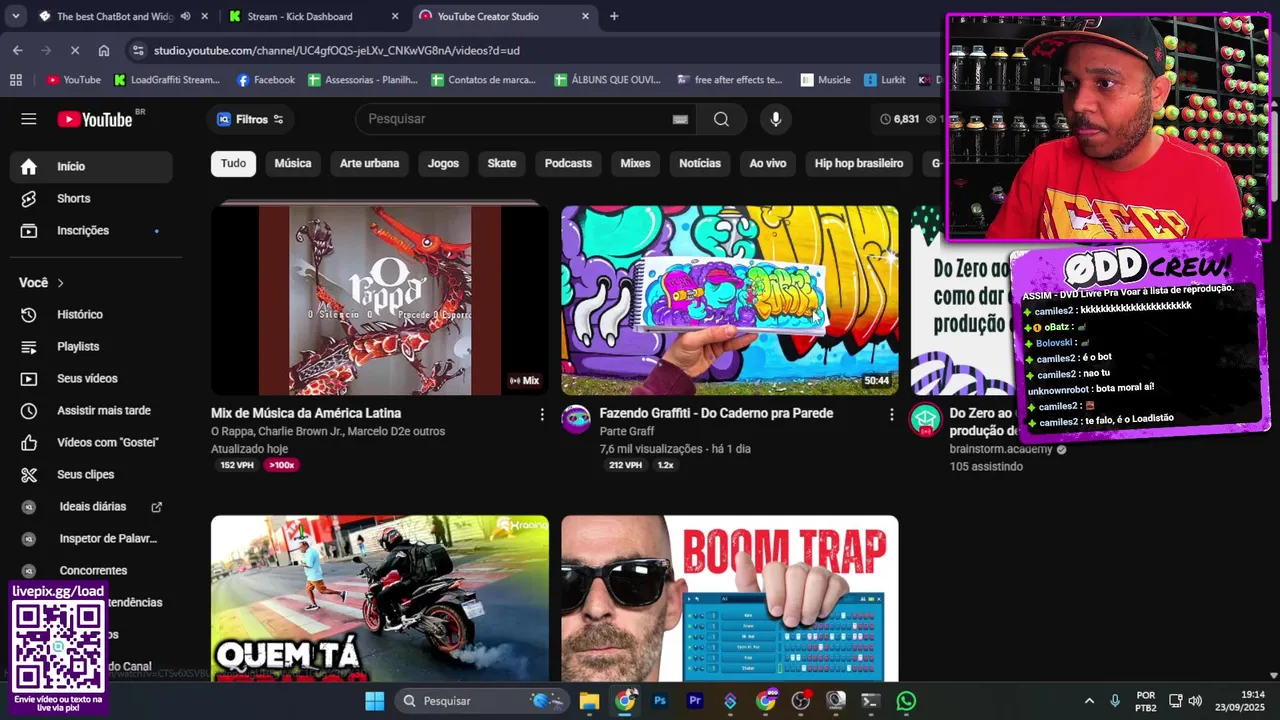Open Lurkit bookmark
1280x720 pixels.
click(x=885, y=80)
